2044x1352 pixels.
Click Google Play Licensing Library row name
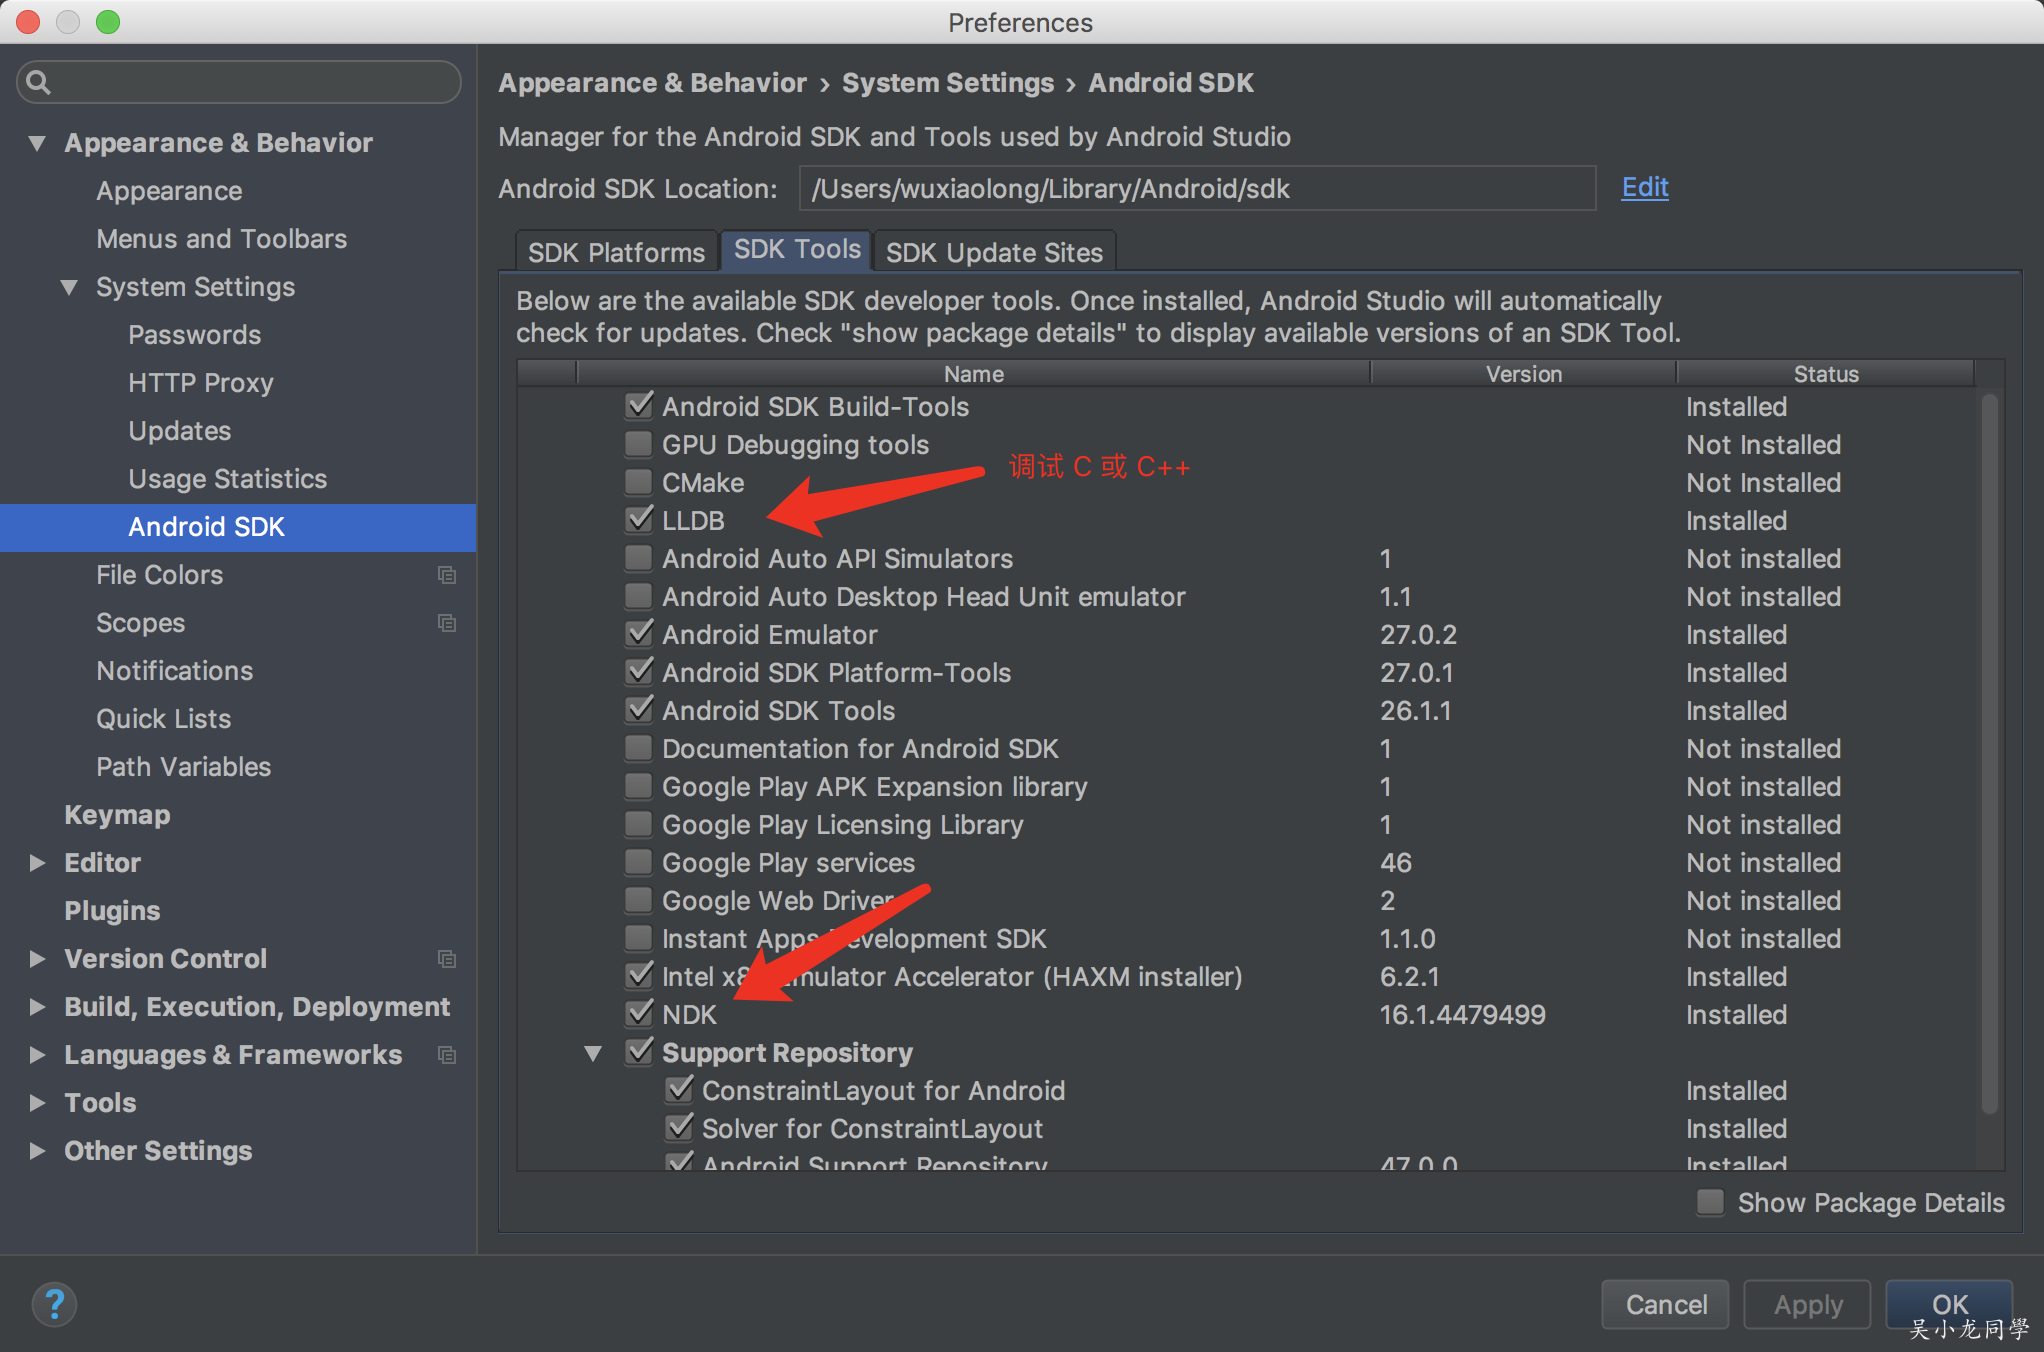[x=842, y=825]
